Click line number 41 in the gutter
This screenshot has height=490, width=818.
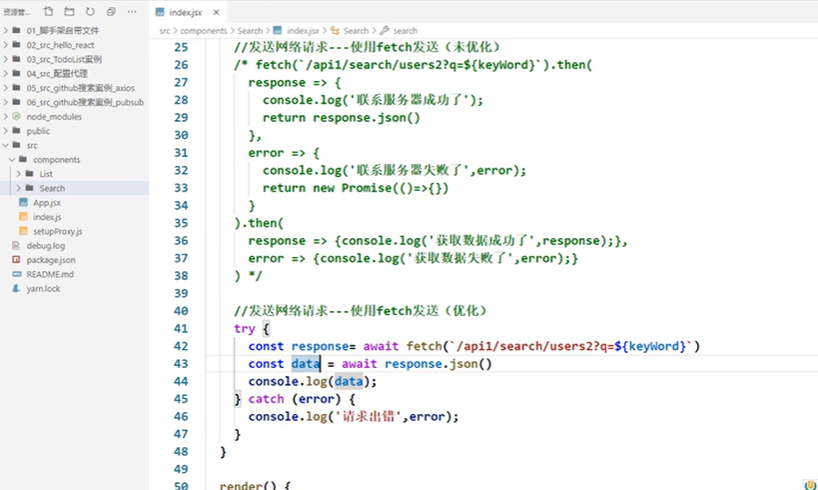(x=181, y=329)
